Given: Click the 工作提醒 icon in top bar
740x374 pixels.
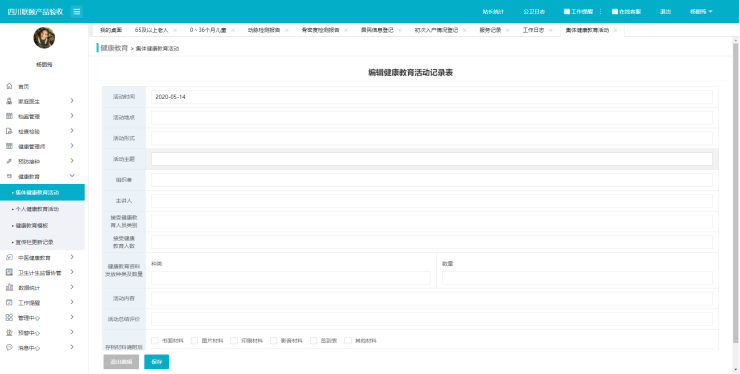Looking at the screenshot, I should click(567, 12).
